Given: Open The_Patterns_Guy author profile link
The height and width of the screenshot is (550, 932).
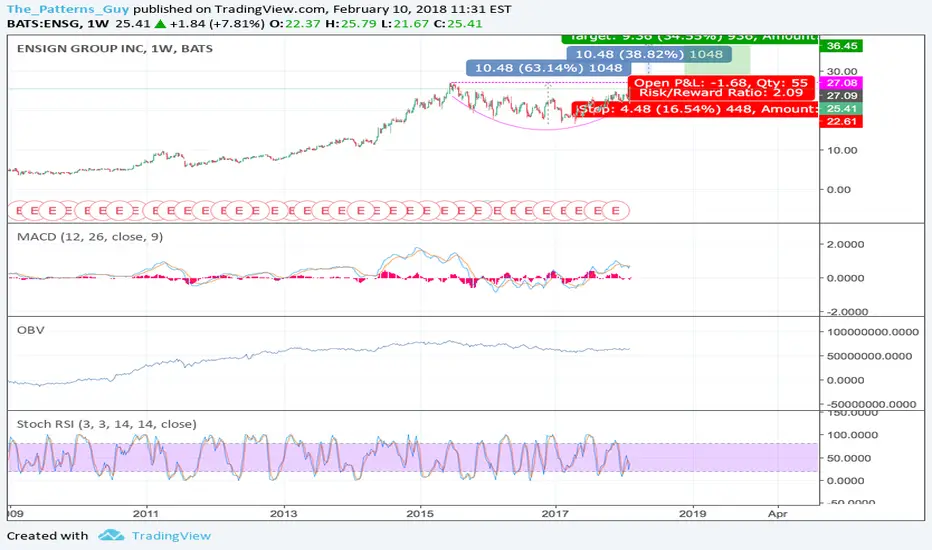Looking at the screenshot, I should [x=68, y=9].
